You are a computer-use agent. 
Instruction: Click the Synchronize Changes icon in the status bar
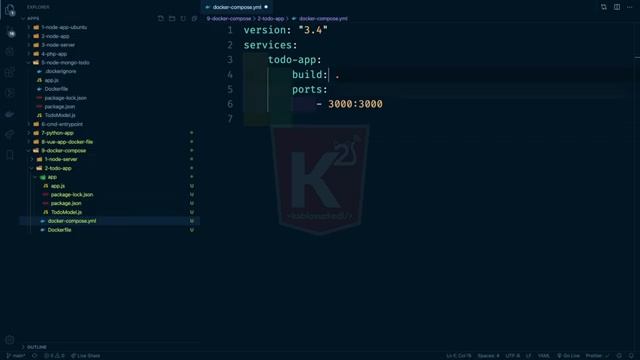tap(35, 356)
